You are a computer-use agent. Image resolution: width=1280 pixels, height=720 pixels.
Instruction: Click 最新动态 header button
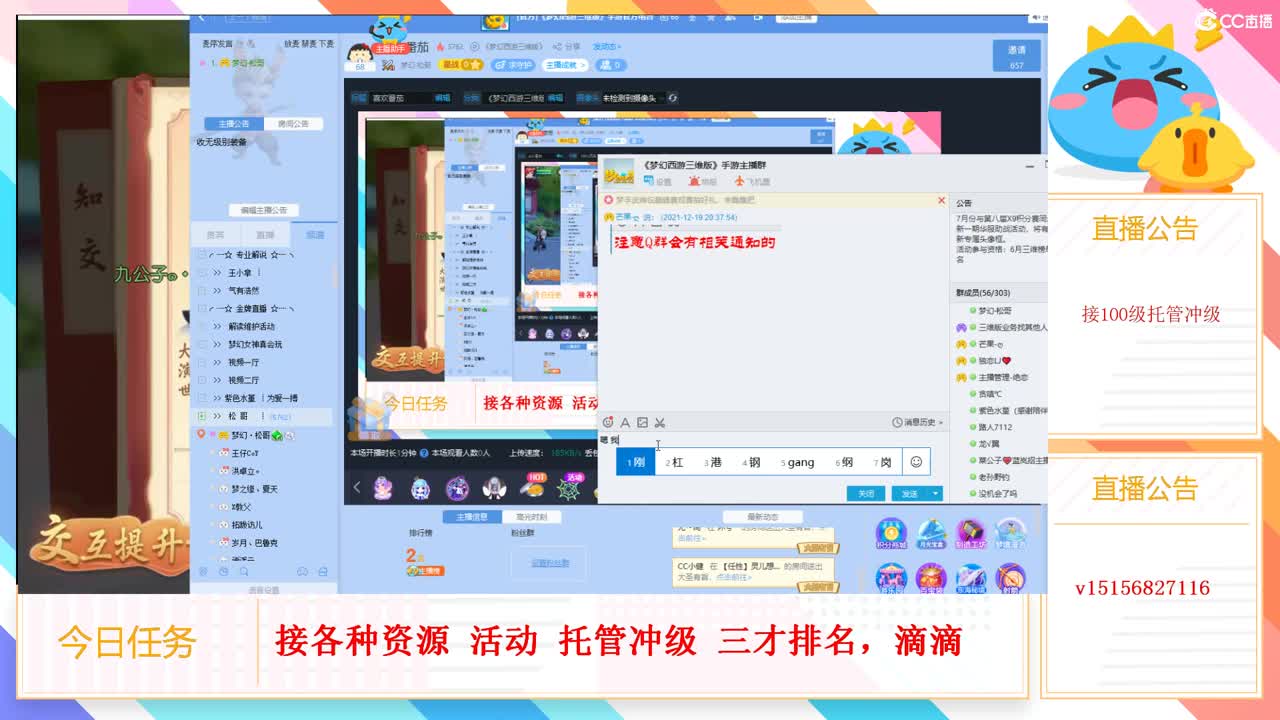pos(762,517)
